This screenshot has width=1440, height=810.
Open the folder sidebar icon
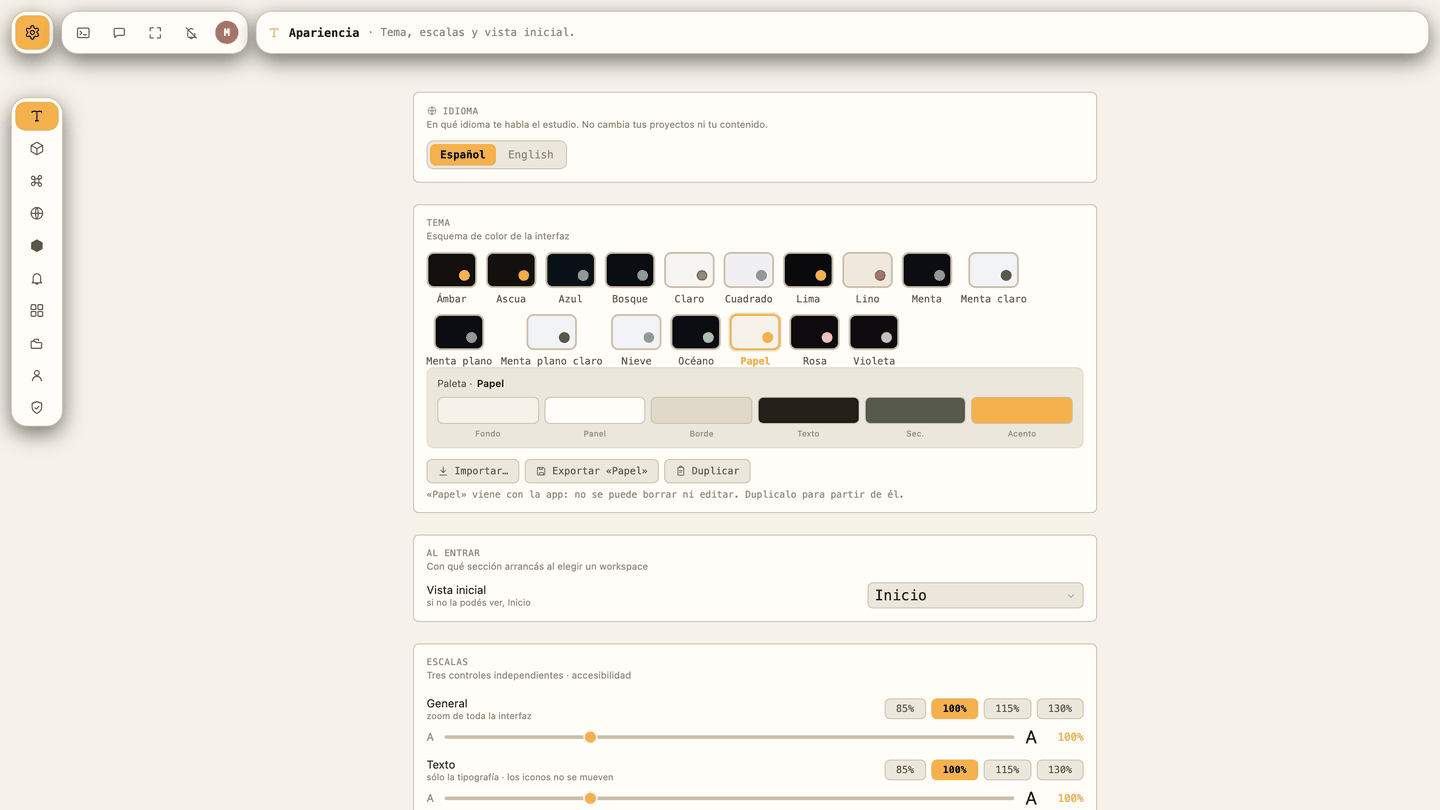(37, 344)
